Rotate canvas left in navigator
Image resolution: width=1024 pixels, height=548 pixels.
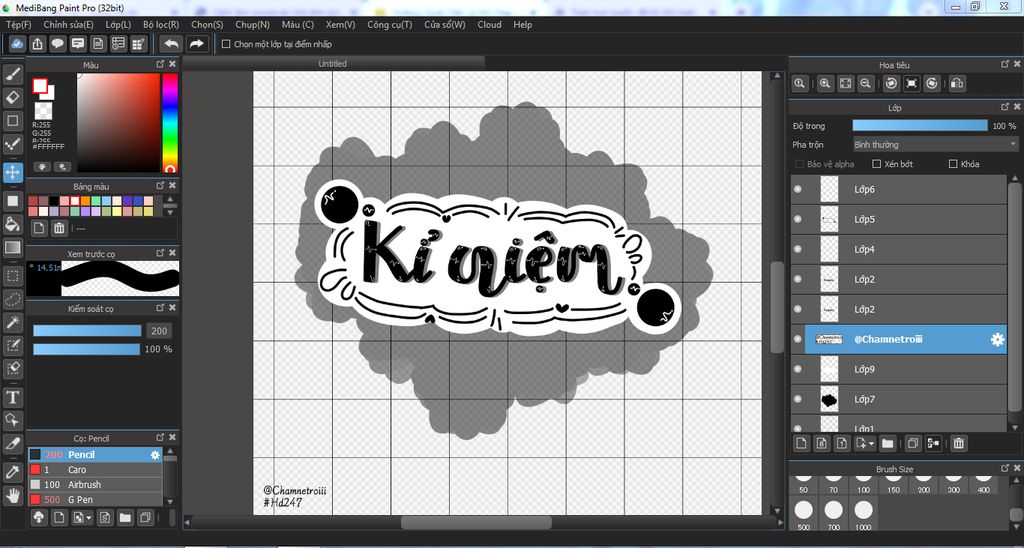(892, 83)
